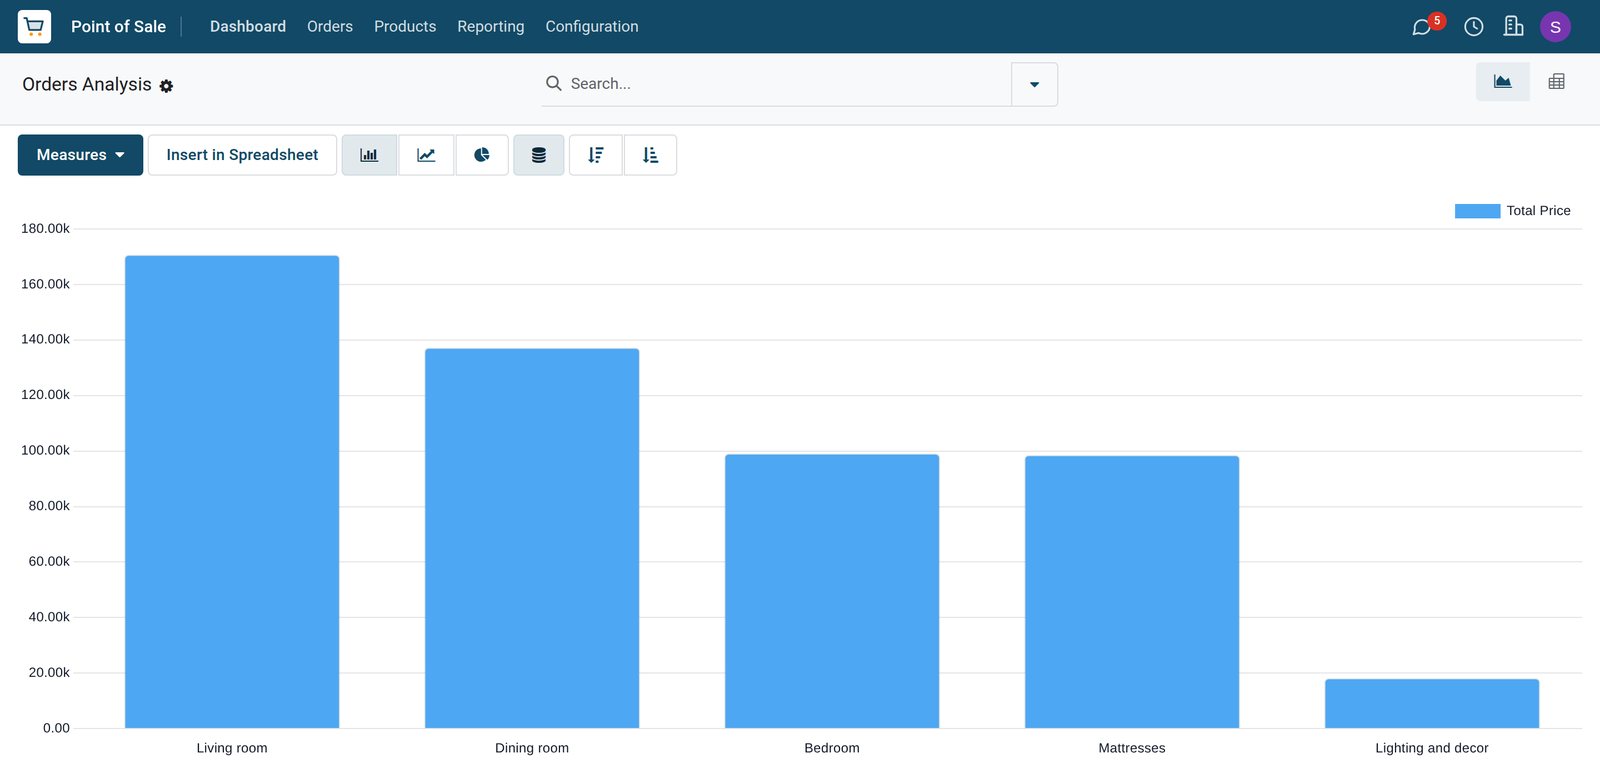Expand the search options dropdown arrow
Screen dimensions: 1600x777
1034,84
